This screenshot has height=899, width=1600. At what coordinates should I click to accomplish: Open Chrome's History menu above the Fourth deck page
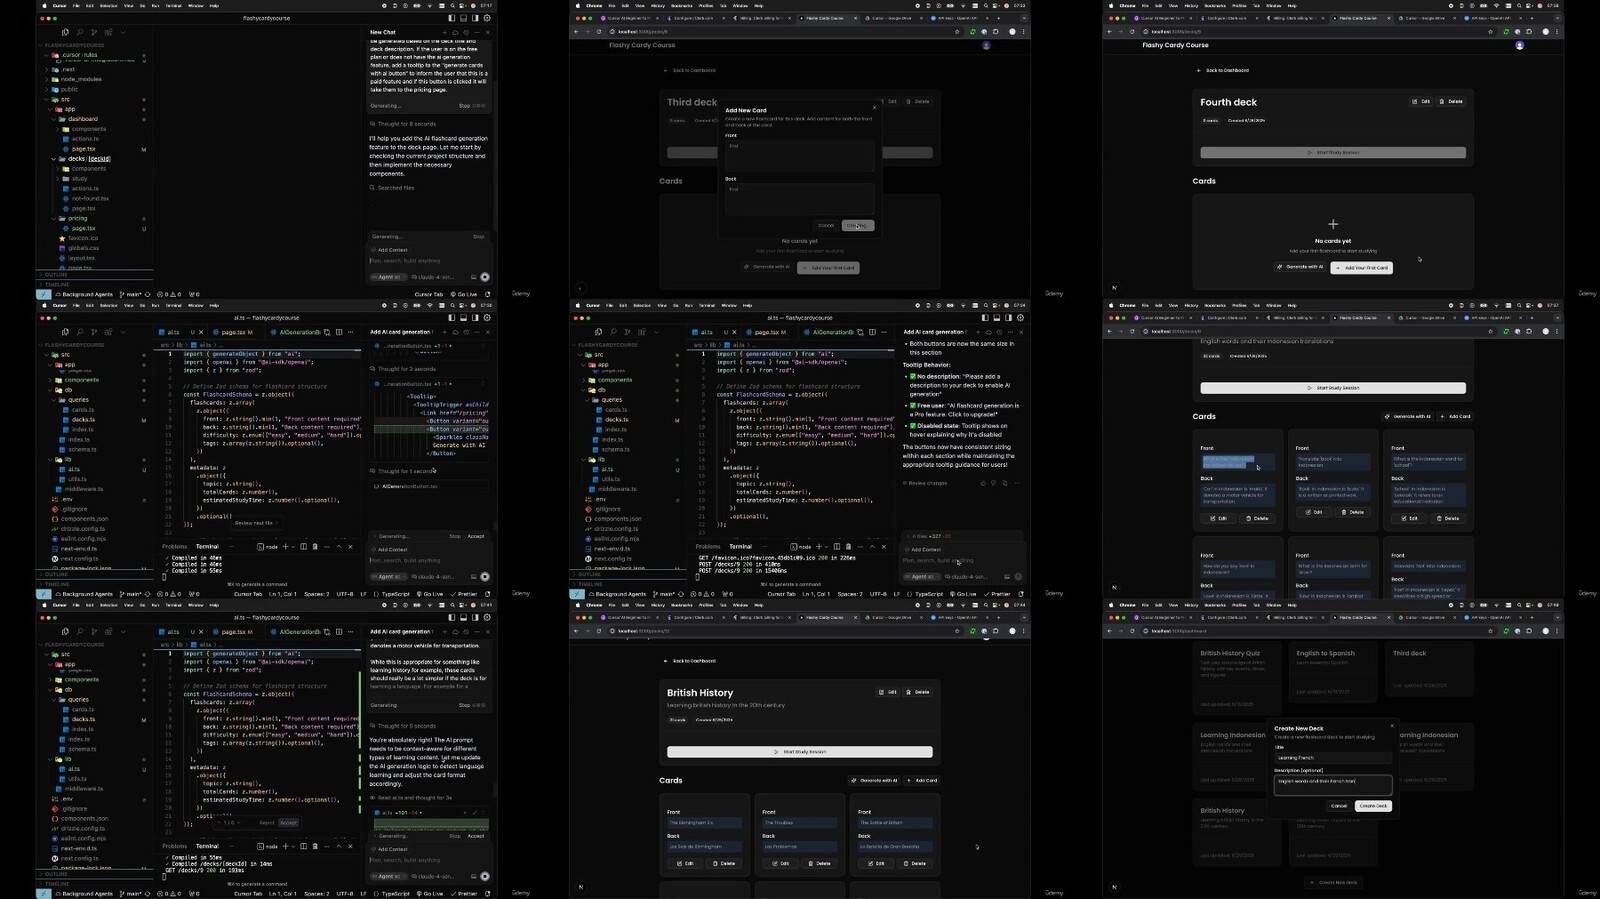(1191, 6)
